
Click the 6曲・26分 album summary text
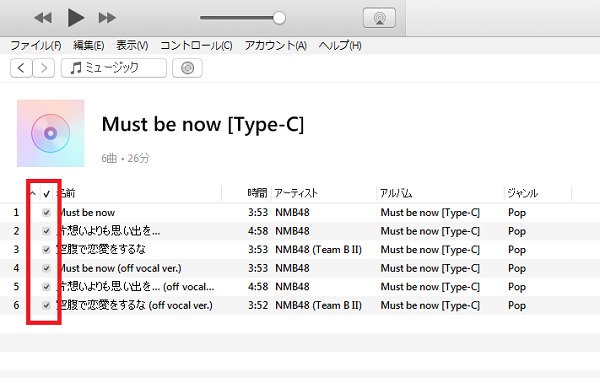point(126,158)
